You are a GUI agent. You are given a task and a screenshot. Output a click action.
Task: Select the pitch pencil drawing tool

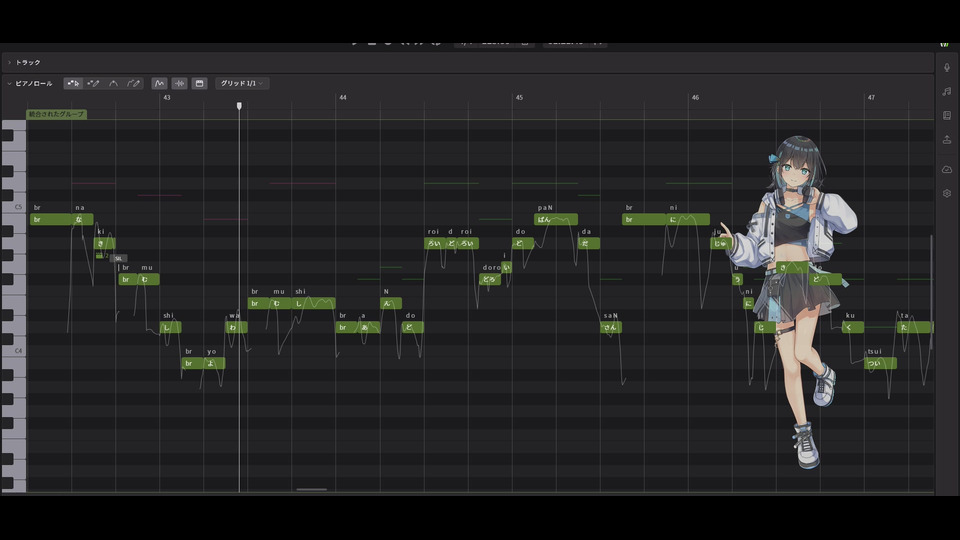pyautogui.click(x=133, y=83)
